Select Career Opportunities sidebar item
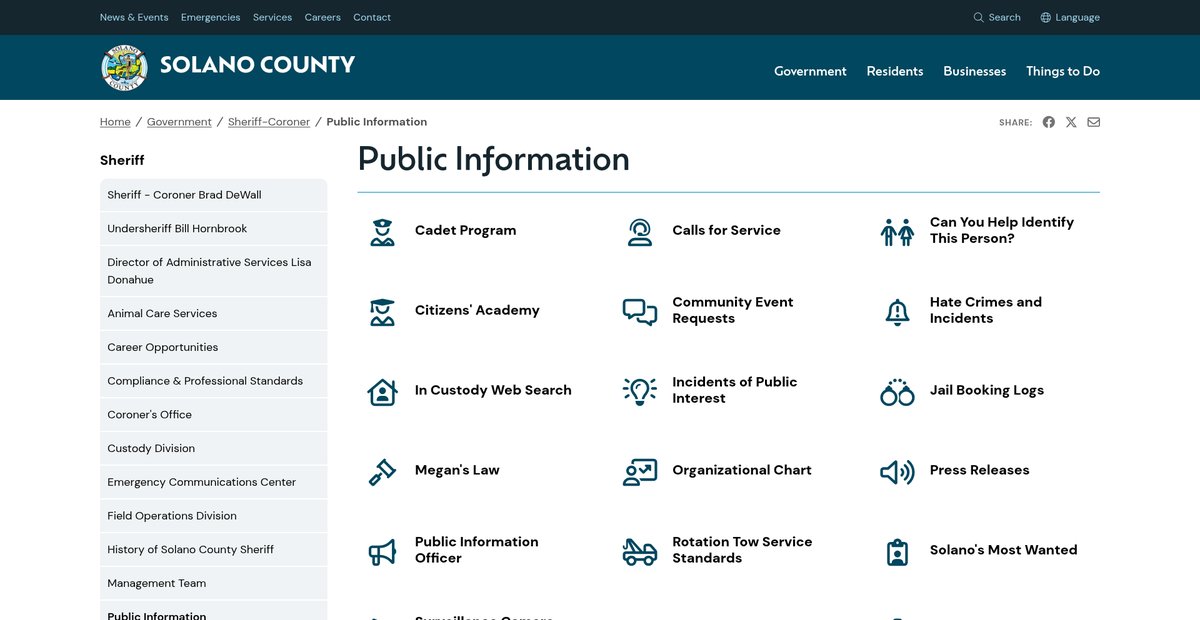The image size is (1200, 620). 213,347
